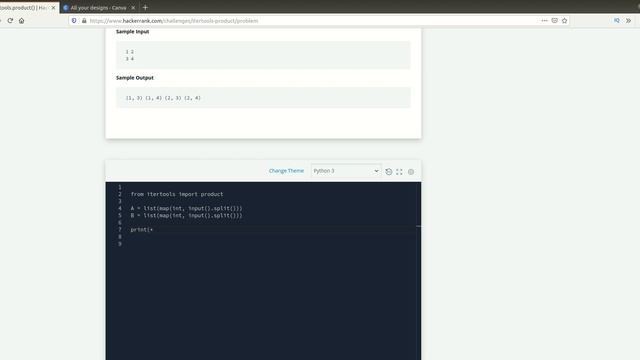Click the Sample Output heading

tap(135, 78)
